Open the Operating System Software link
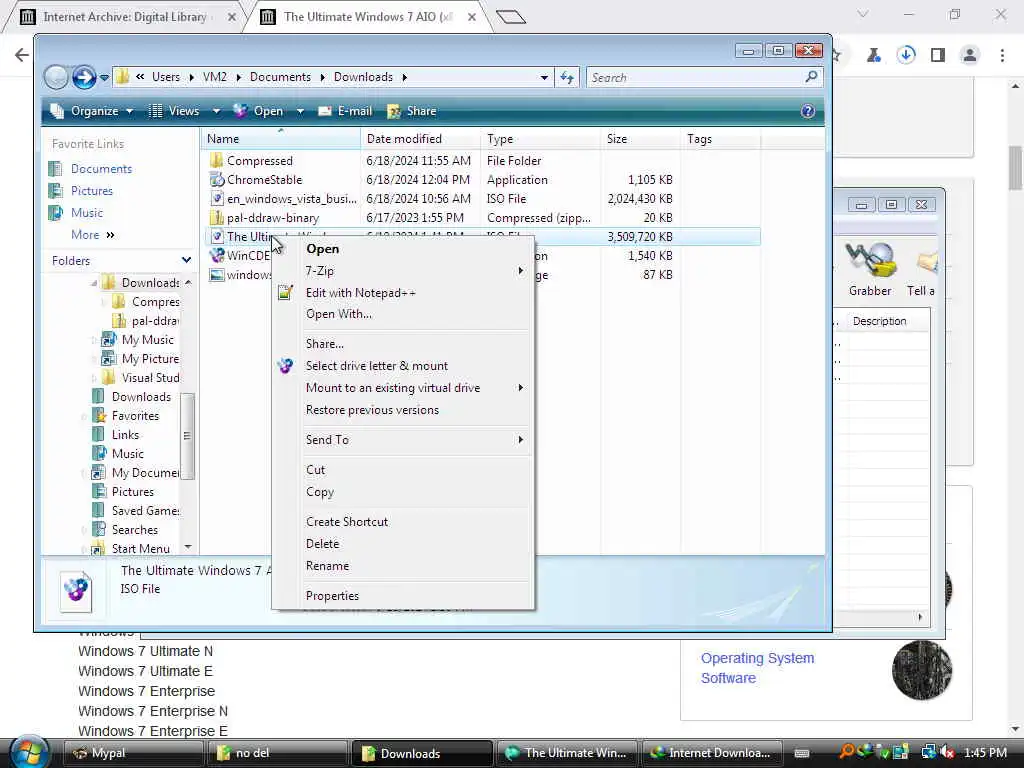This screenshot has height=768, width=1024. [x=758, y=668]
